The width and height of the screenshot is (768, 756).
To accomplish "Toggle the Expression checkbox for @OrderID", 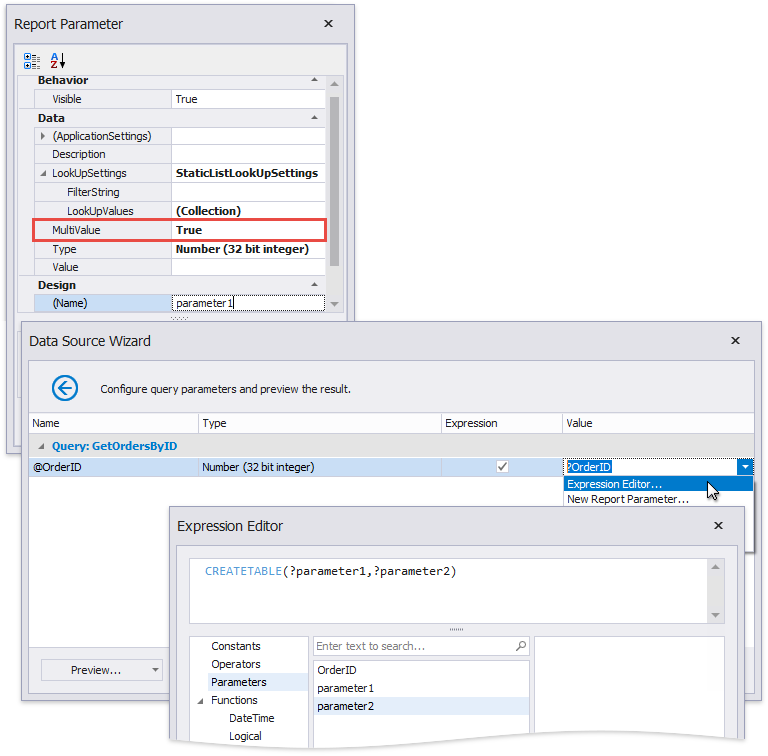I will pos(502,467).
